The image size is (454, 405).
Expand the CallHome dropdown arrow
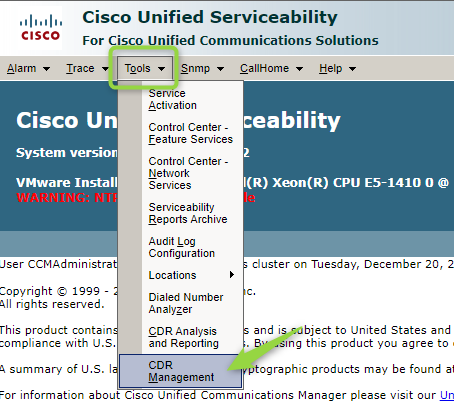[x=299, y=69]
